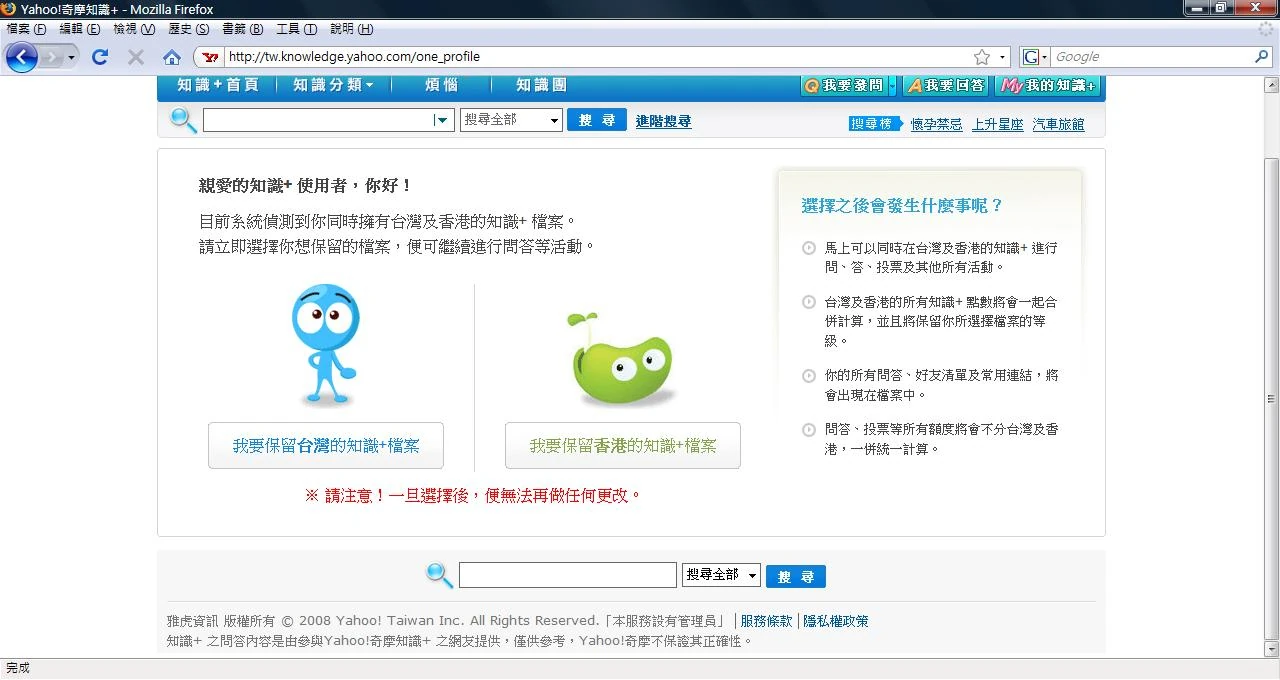Open the 說明 (H) menu

[351, 29]
